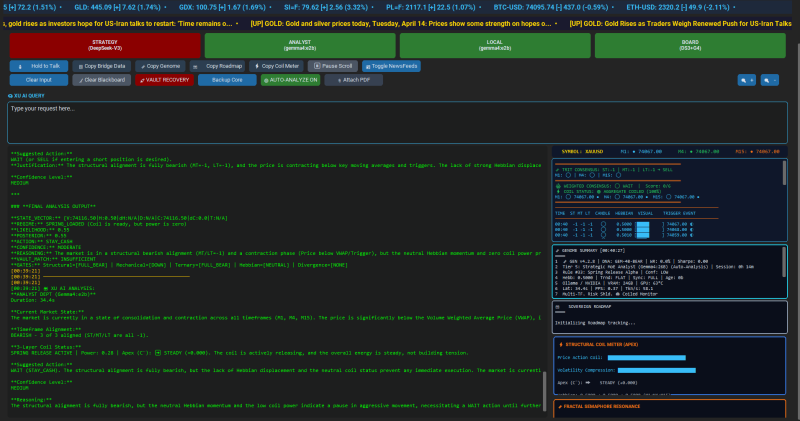The width and height of the screenshot is (800, 421).
Task: Open the LOCAL model tab
Action: (495, 45)
